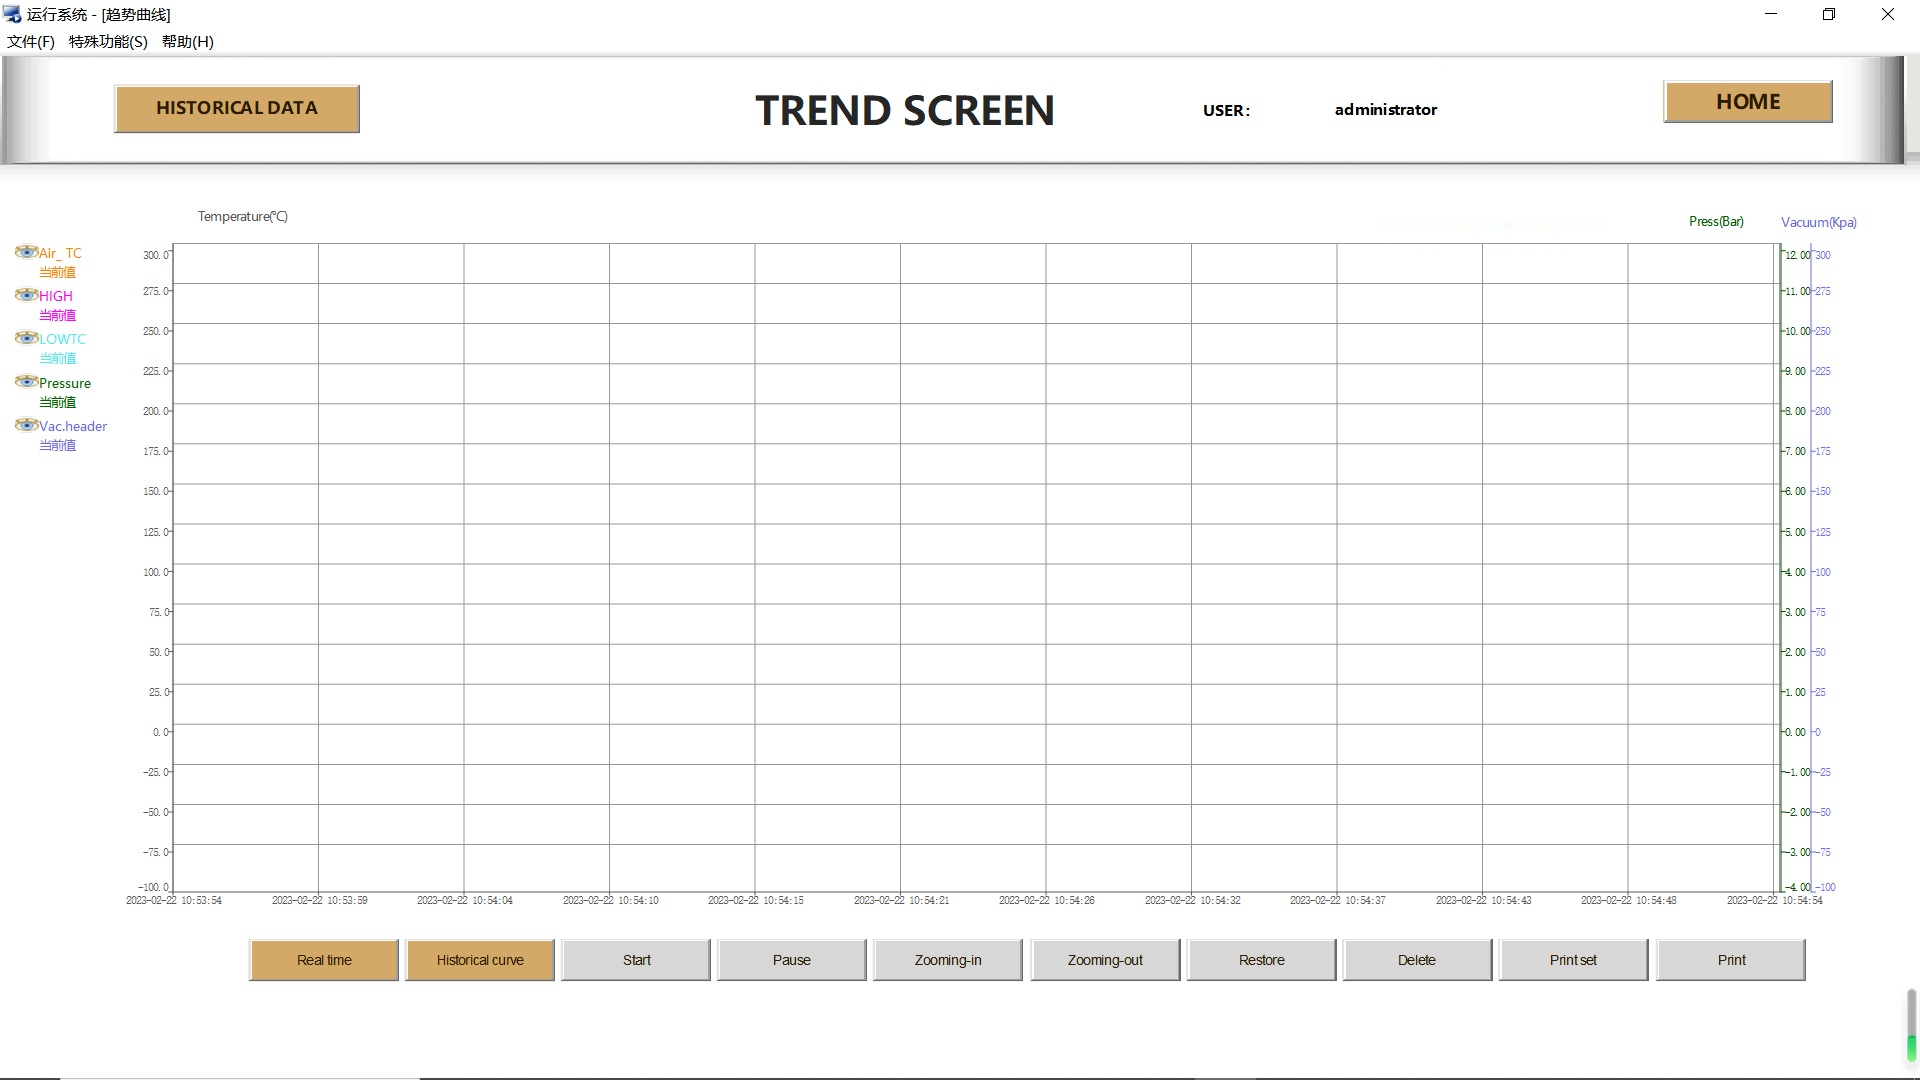Open the 帮助(H) help menu
The image size is (1920, 1080).
coord(187,41)
